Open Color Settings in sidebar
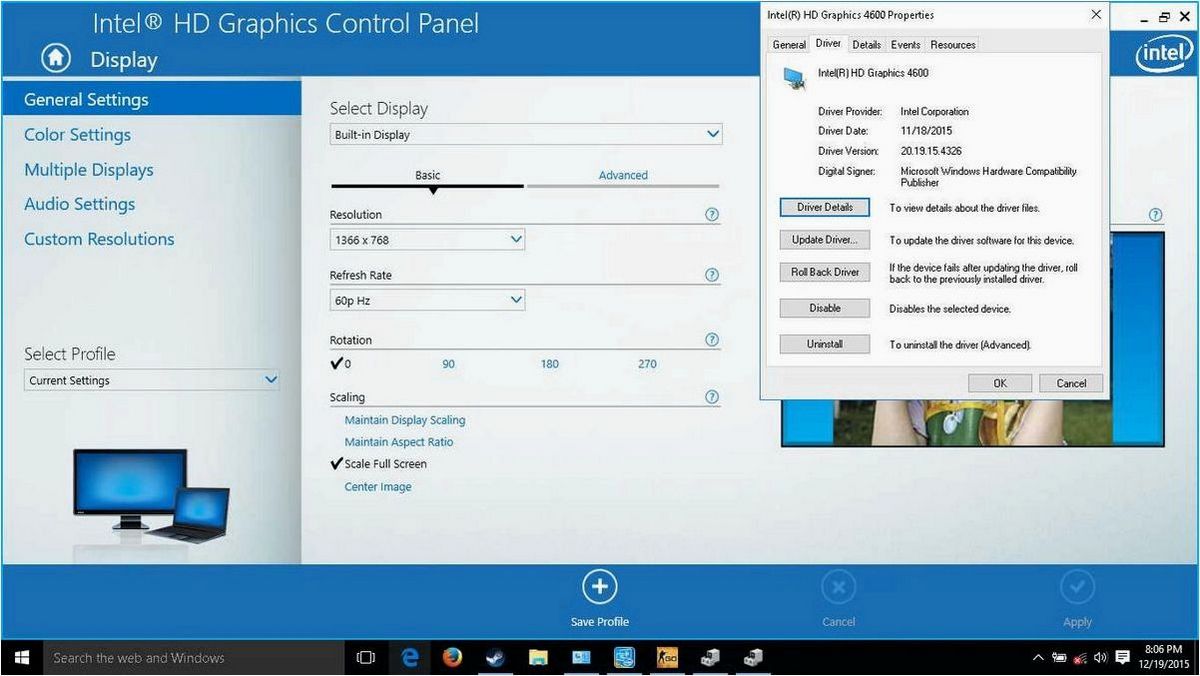The height and width of the screenshot is (676, 1200). coord(78,135)
